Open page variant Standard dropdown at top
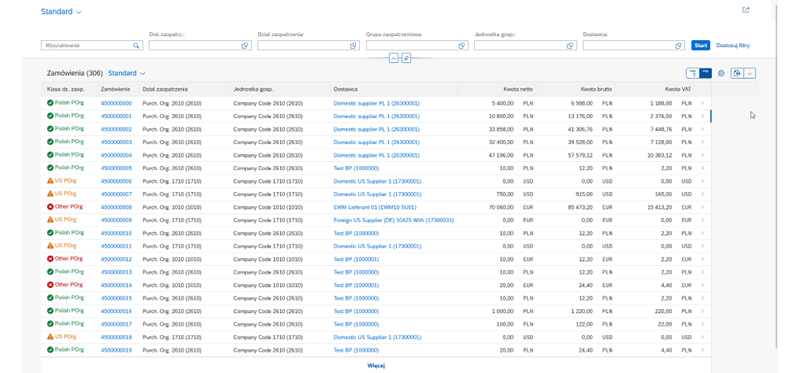This screenshot has height=373, width=800. (61, 12)
